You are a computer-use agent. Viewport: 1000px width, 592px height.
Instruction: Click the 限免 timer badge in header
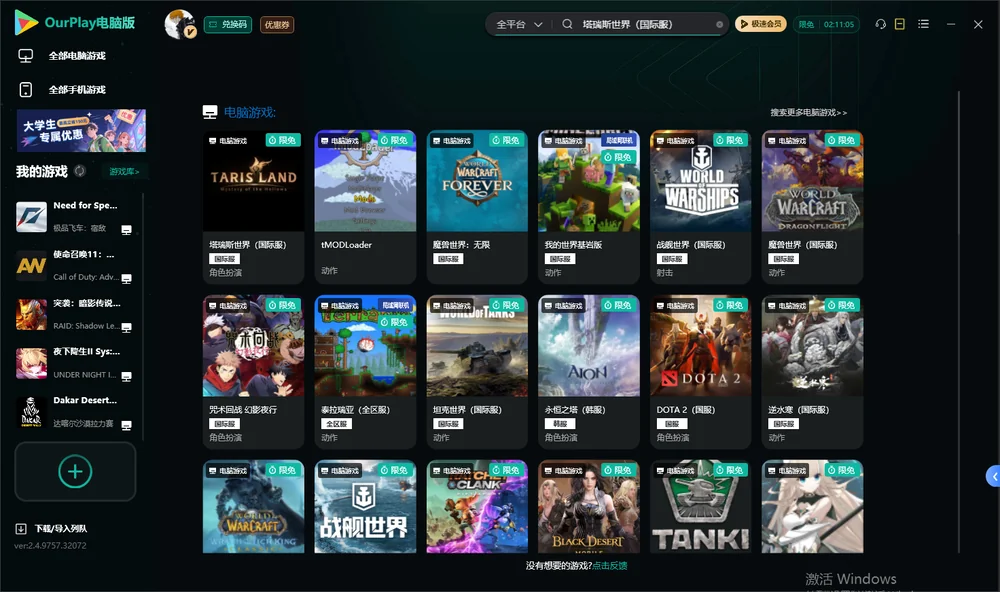[x=826, y=24]
